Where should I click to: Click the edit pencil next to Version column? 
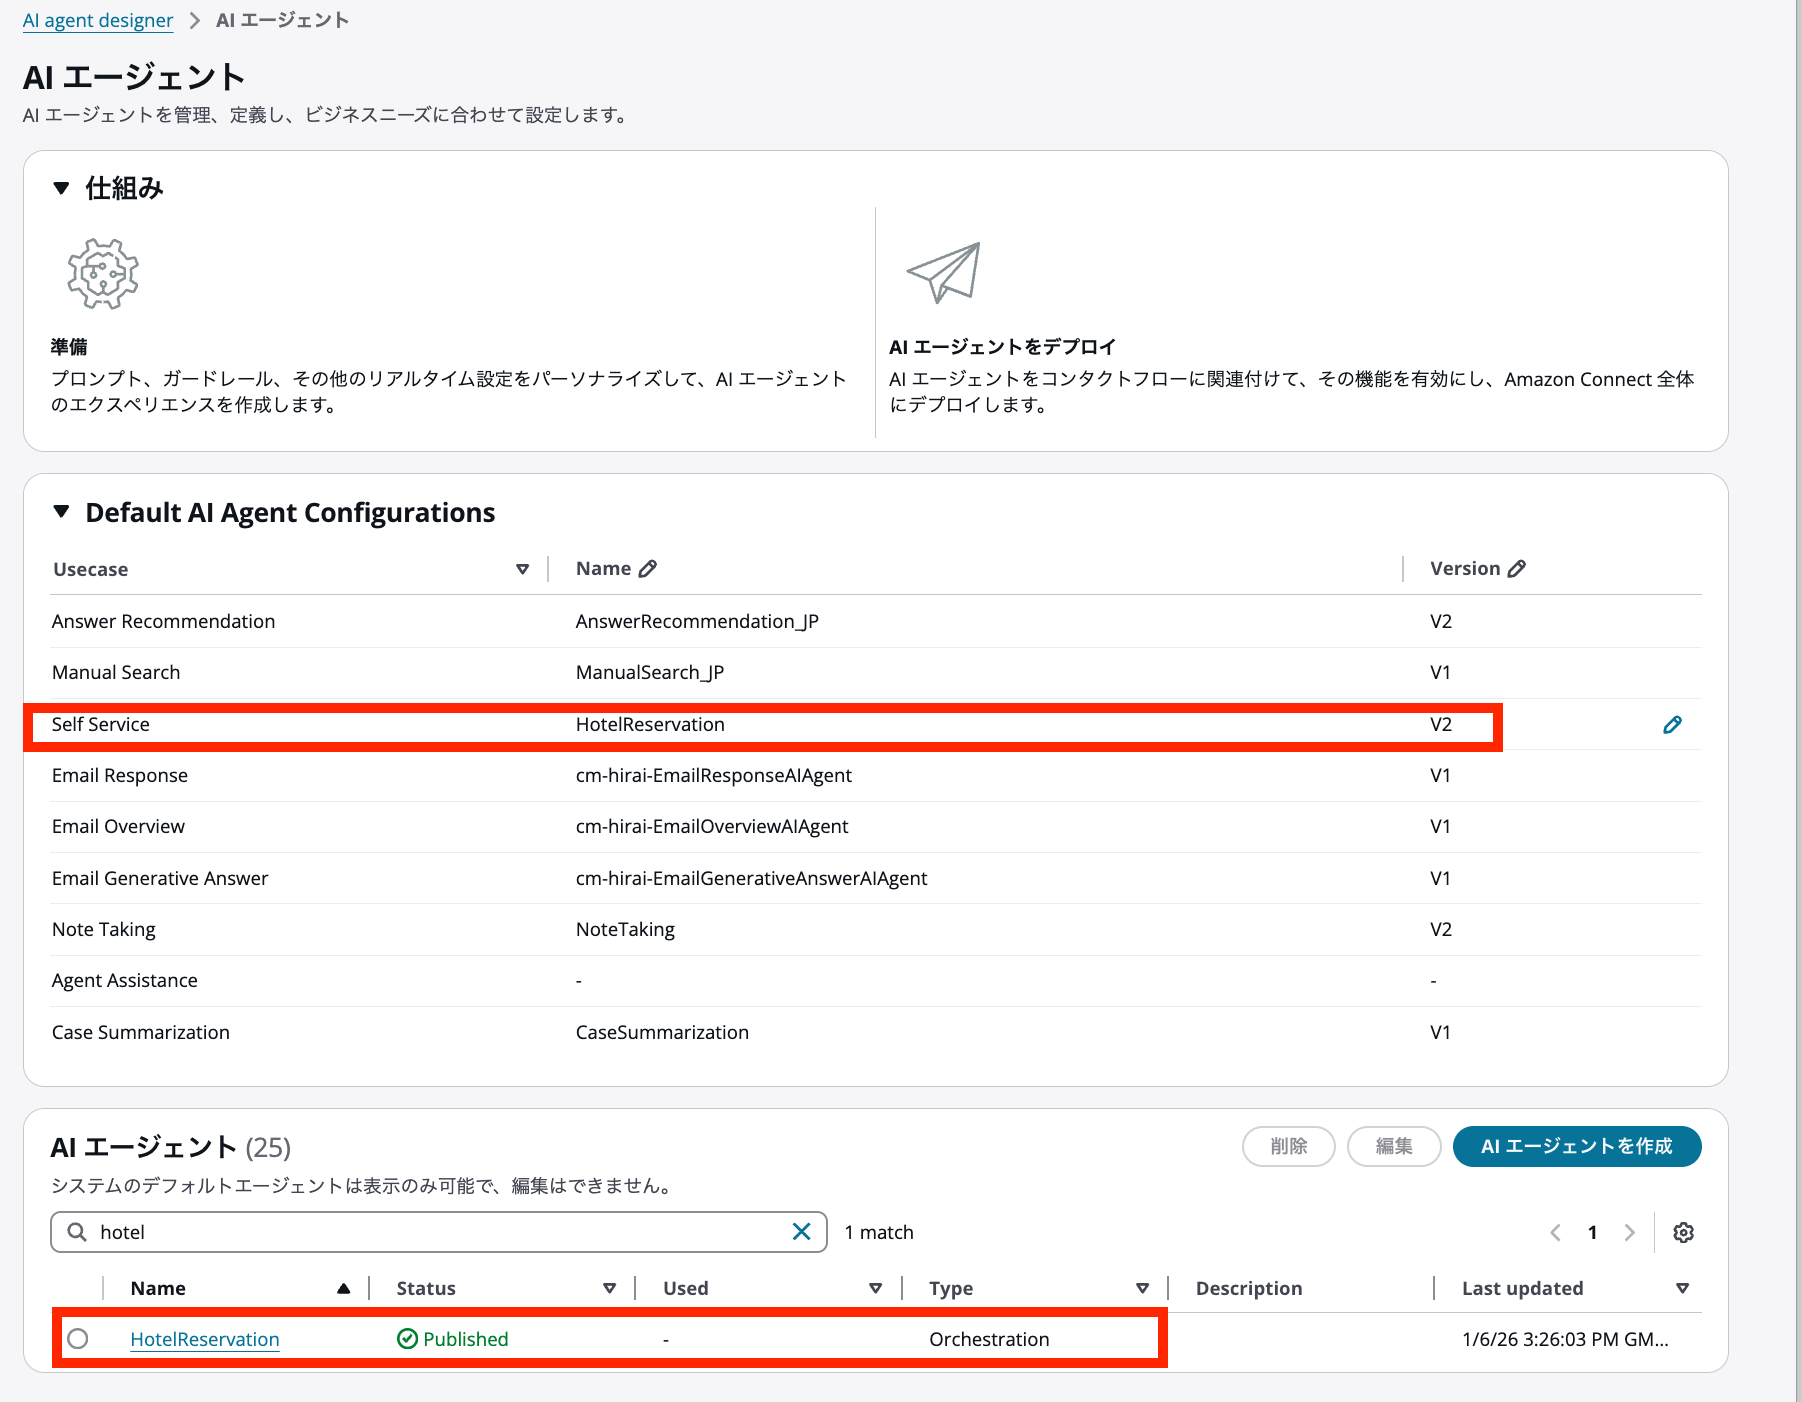click(1518, 568)
